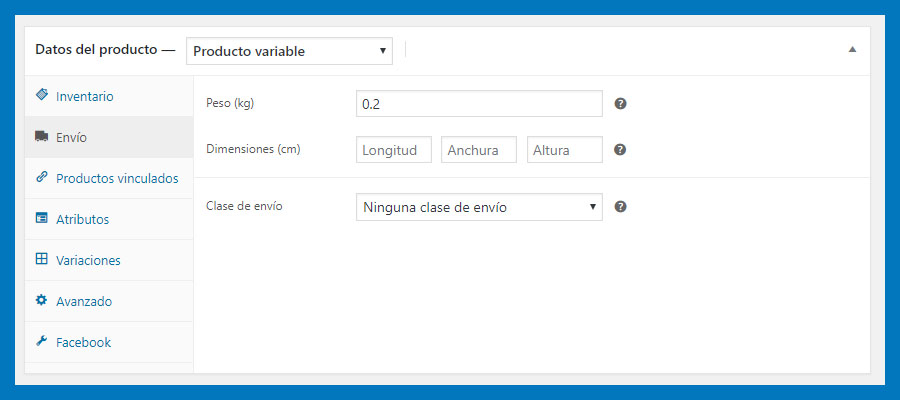Click the Peso (kg) input field

pos(479,104)
